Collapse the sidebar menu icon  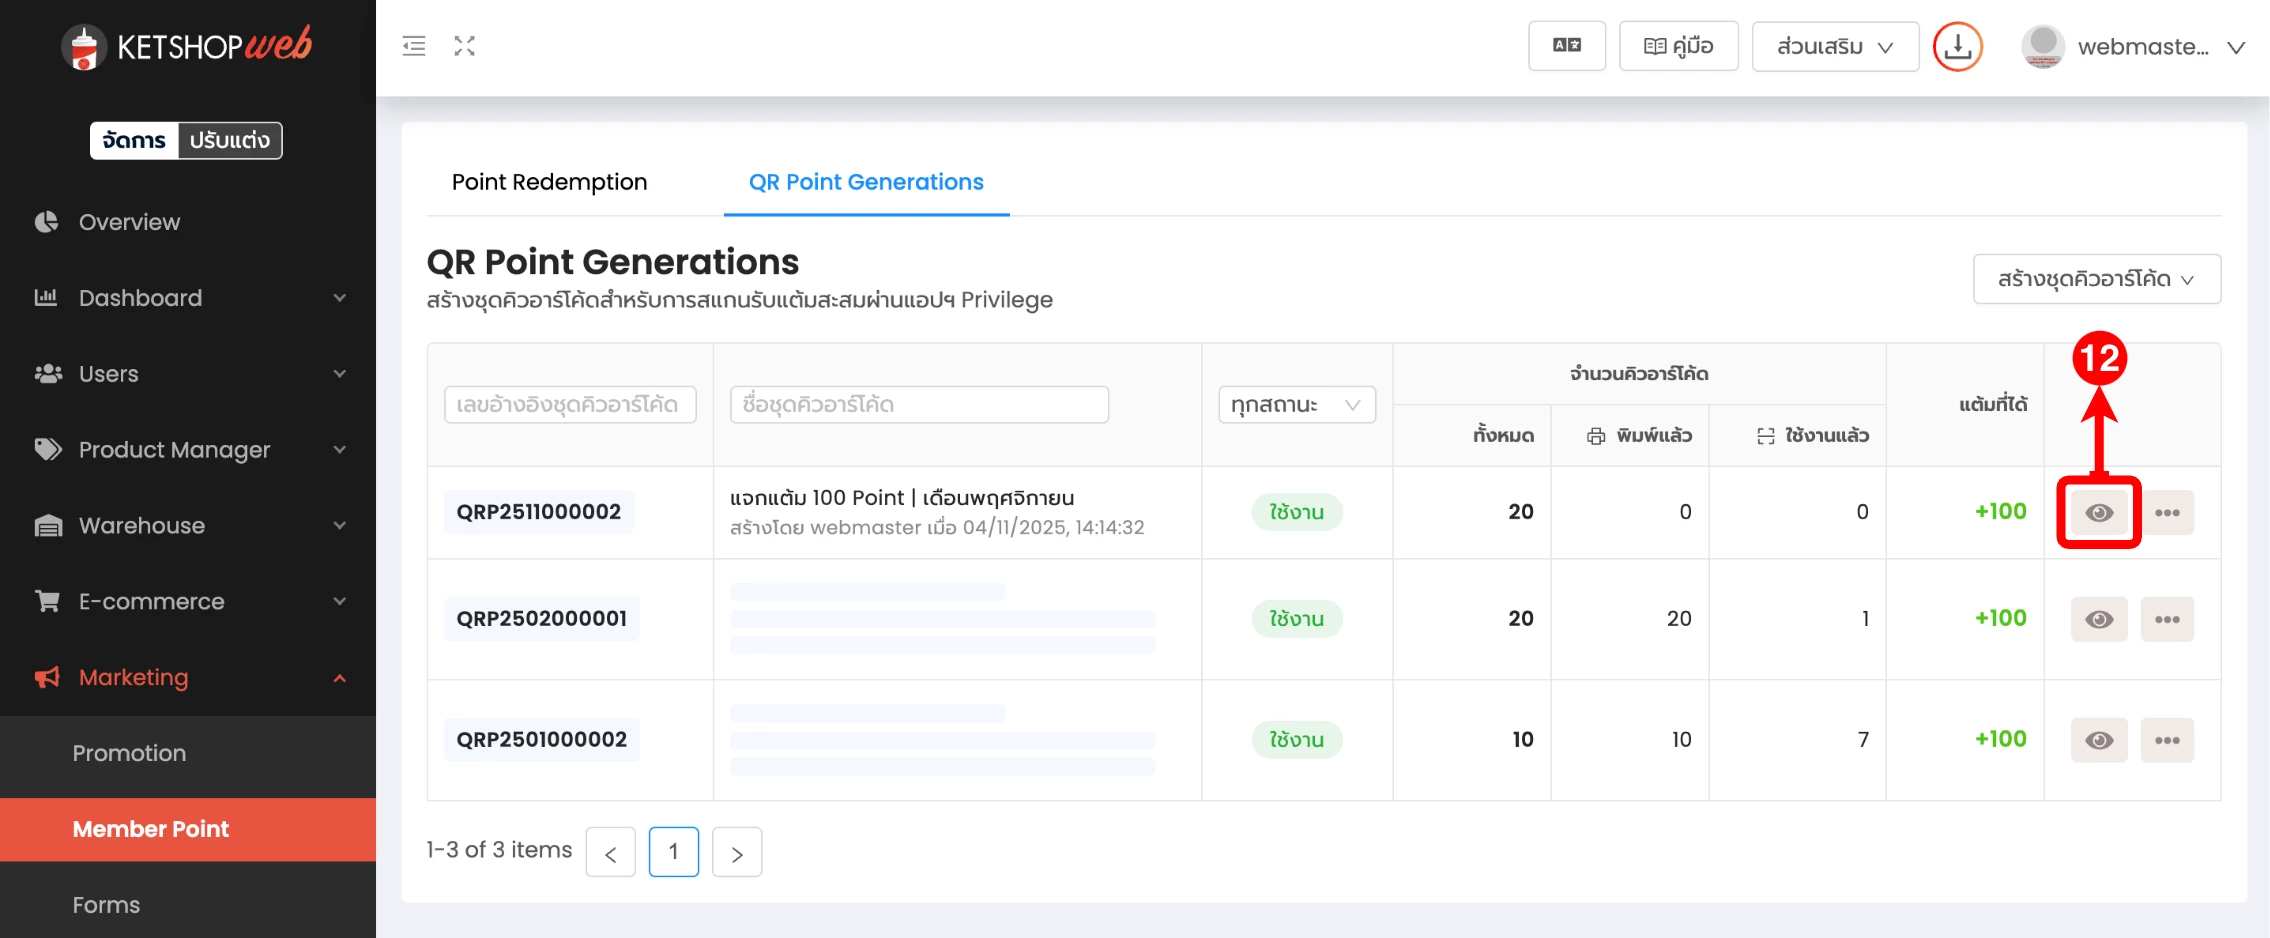[x=414, y=46]
